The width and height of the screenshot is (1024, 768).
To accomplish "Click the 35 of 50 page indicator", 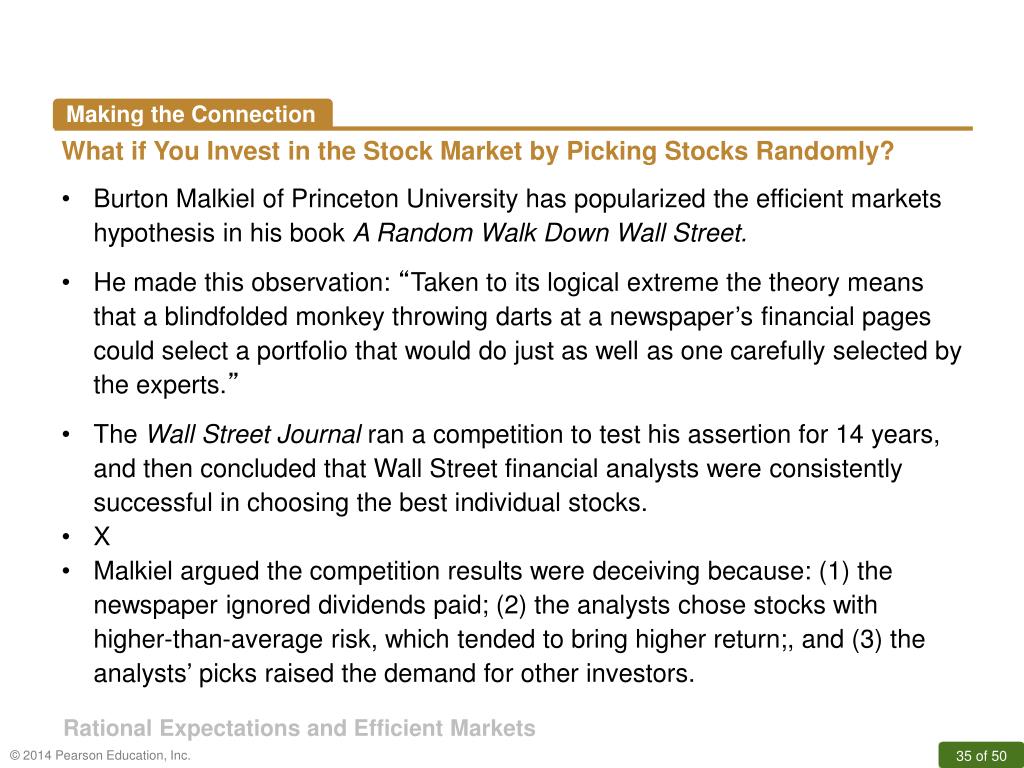I will pyautogui.click(x=981, y=756).
